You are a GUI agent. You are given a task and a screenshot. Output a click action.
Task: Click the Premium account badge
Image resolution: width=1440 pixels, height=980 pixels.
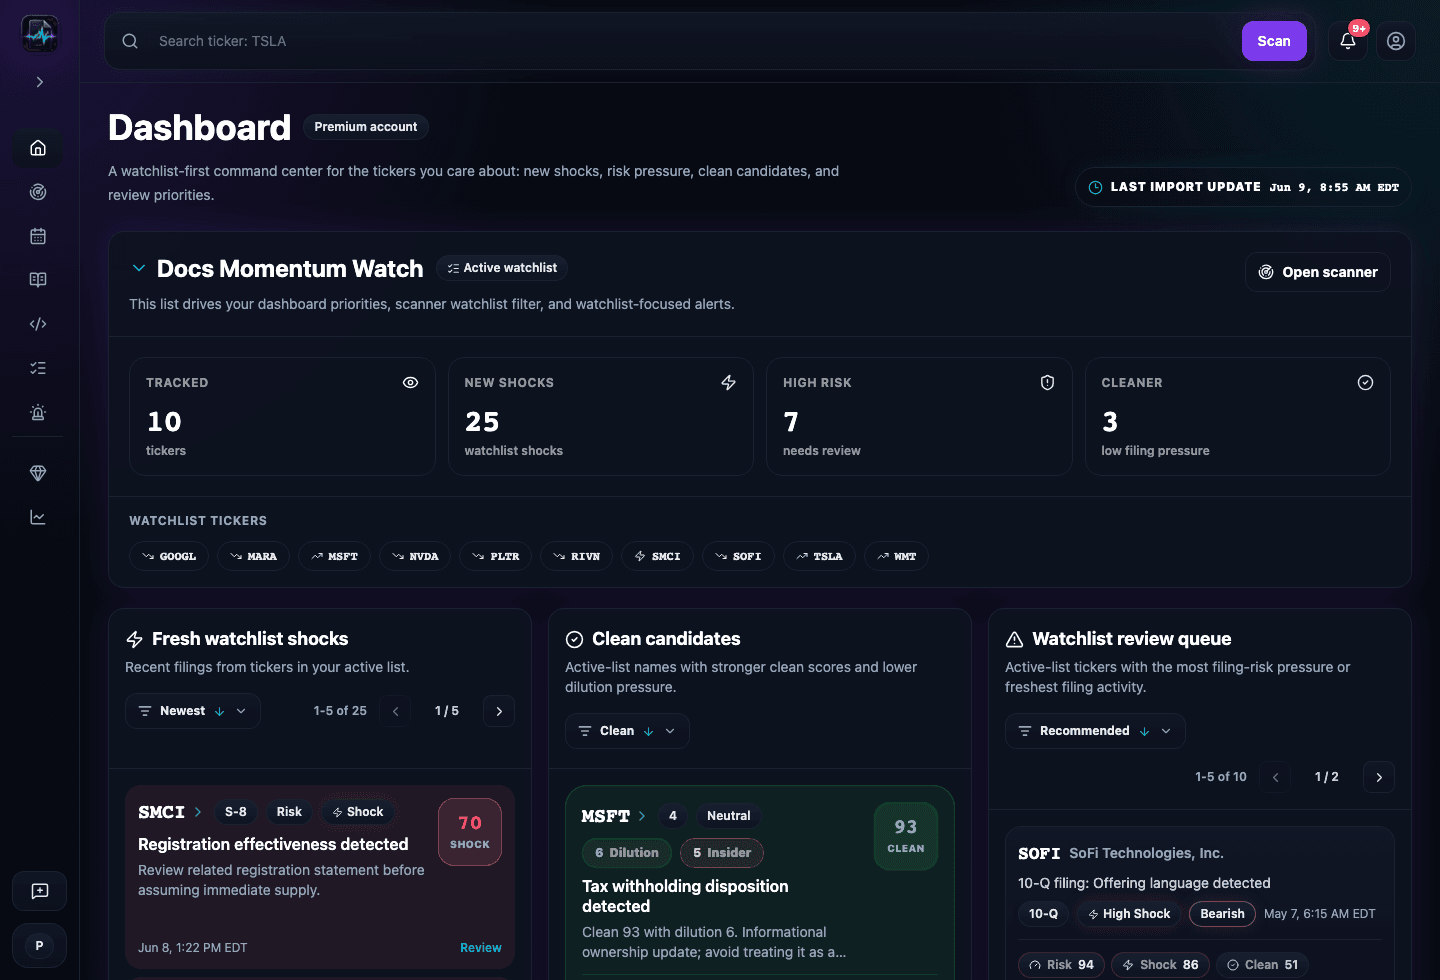point(366,127)
